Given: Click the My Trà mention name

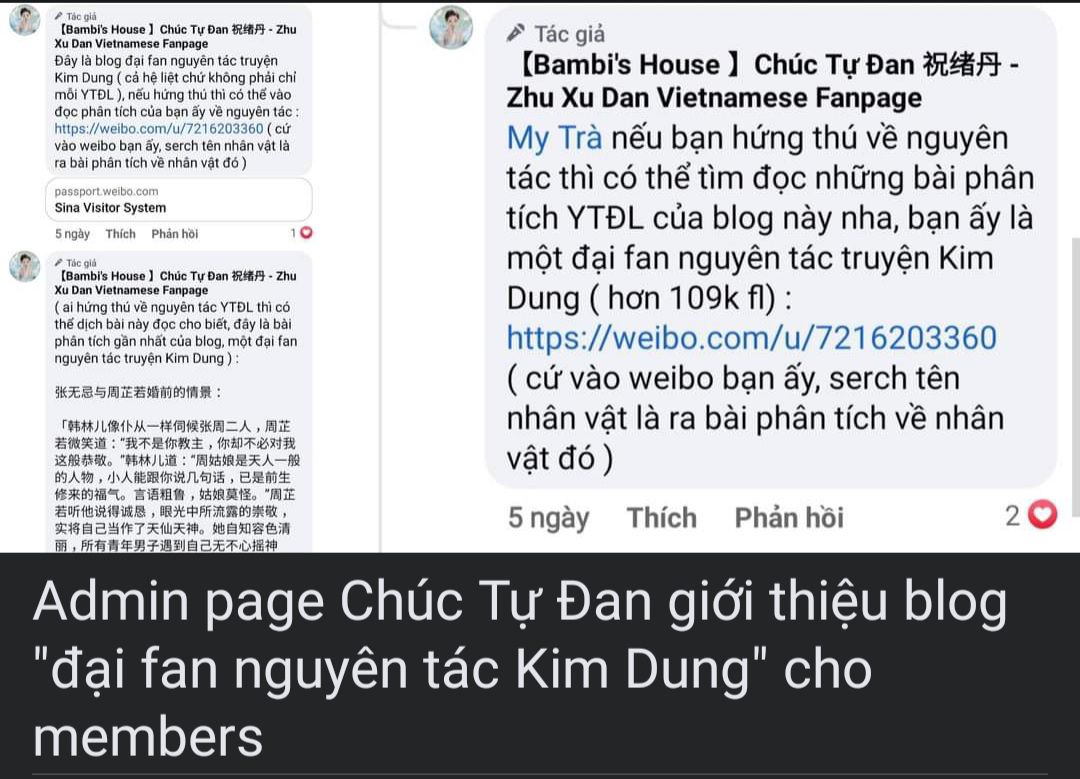Looking at the screenshot, I should 554,138.
